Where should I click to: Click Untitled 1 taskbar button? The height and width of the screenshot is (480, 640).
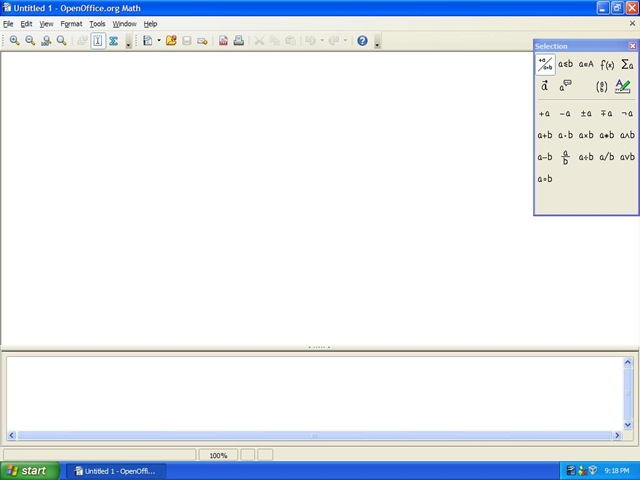(x=116, y=471)
